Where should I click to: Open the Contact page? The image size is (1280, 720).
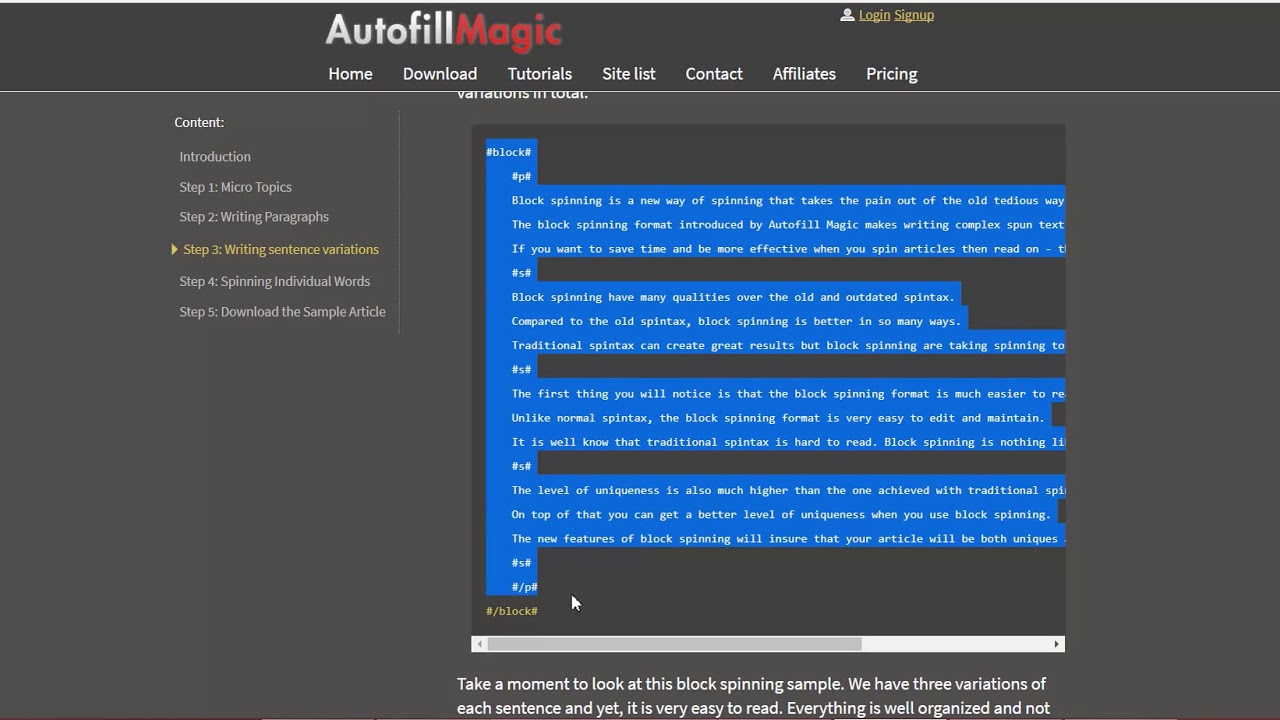click(714, 74)
